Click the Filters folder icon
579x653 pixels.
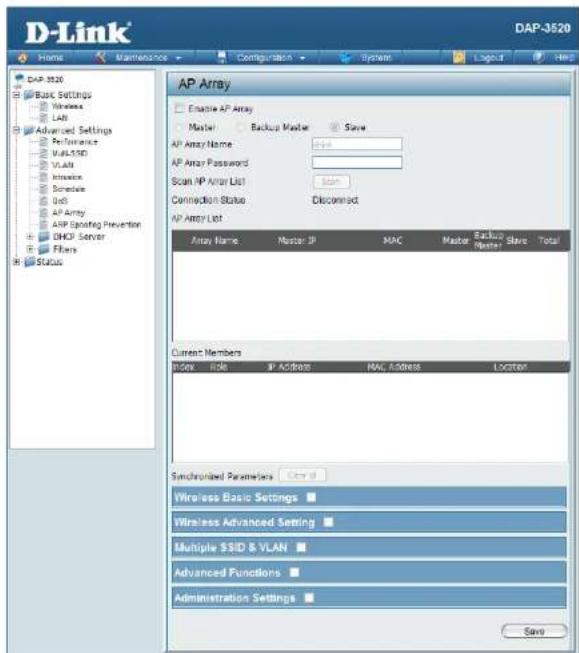pyautogui.click(x=44, y=249)
